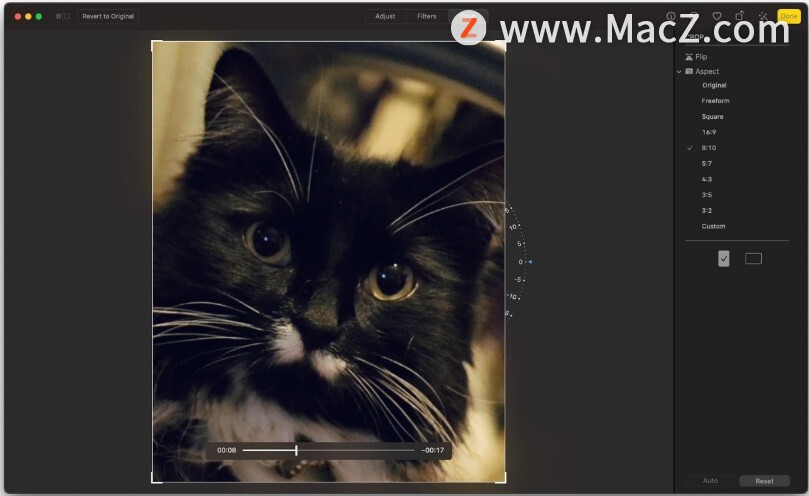Switch to the Filters tab
This screenshot has width=809, height=496.
click(x=427, y=16)
